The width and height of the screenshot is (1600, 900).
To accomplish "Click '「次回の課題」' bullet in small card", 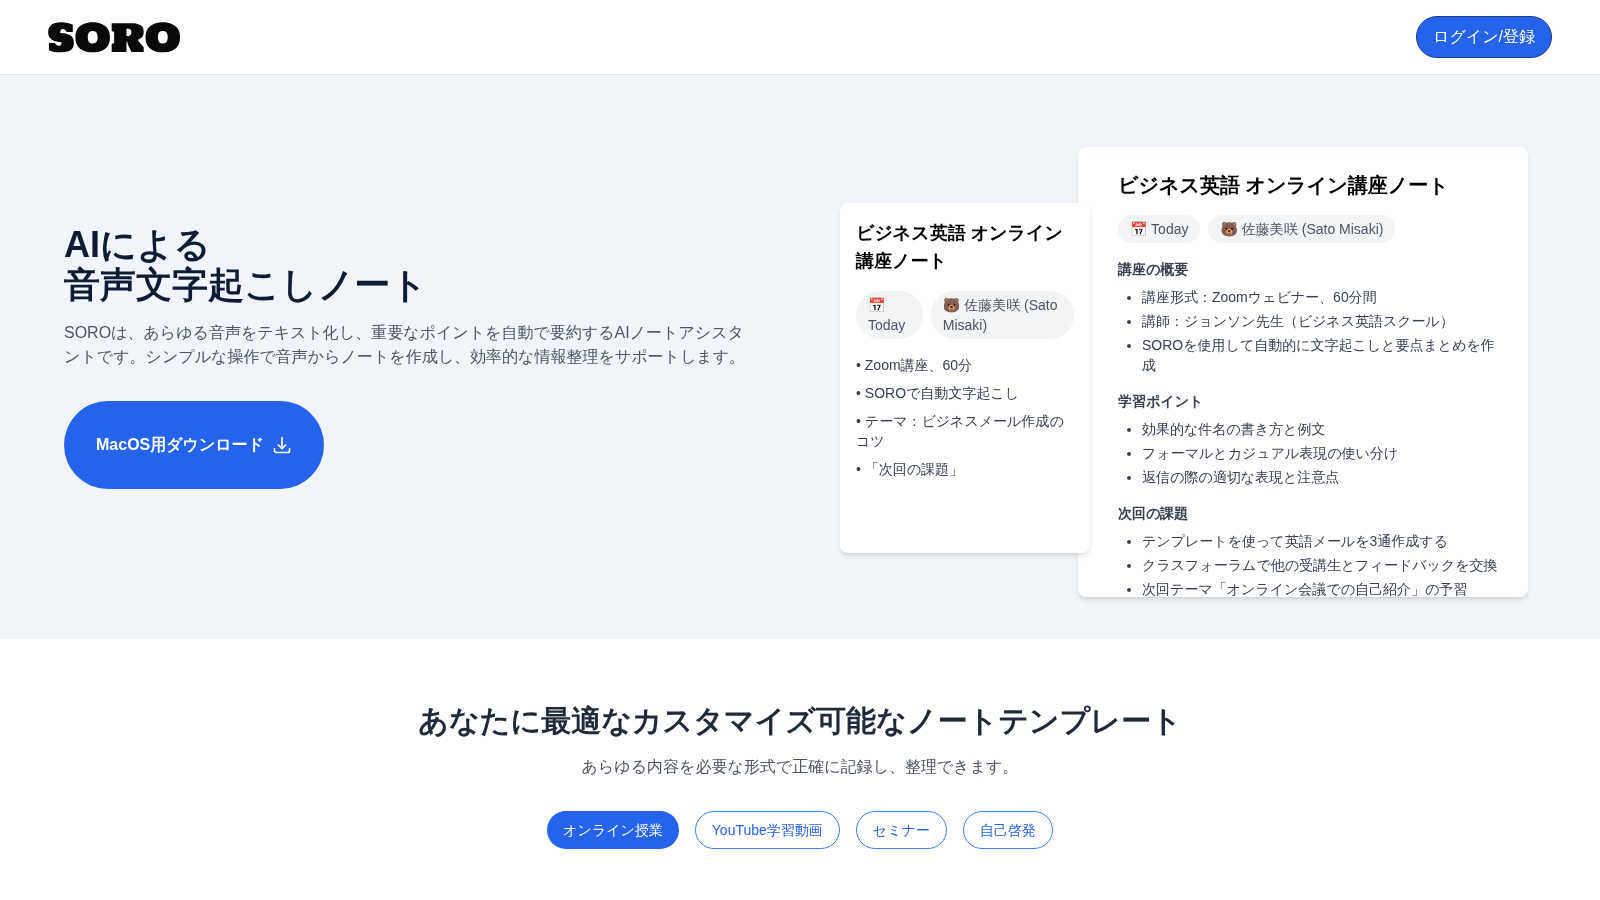I will pyautogui.click(x=910, y=469).
